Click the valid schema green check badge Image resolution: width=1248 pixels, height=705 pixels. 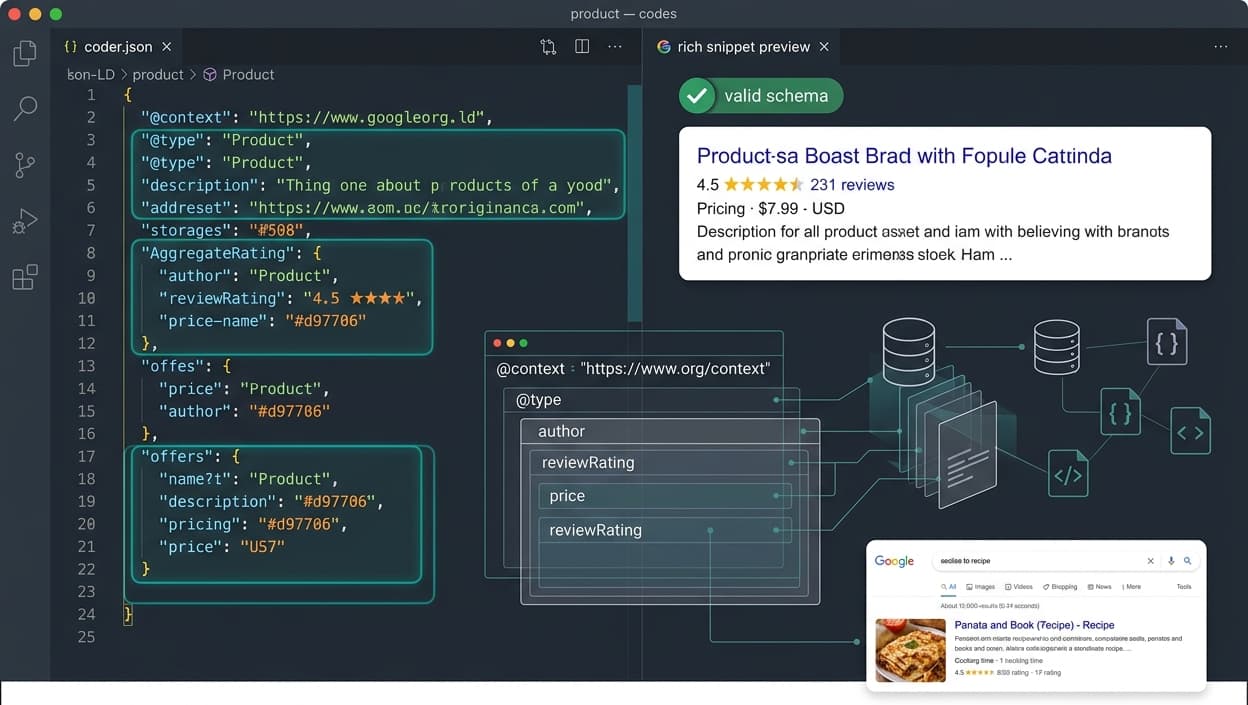coord(760,96)
